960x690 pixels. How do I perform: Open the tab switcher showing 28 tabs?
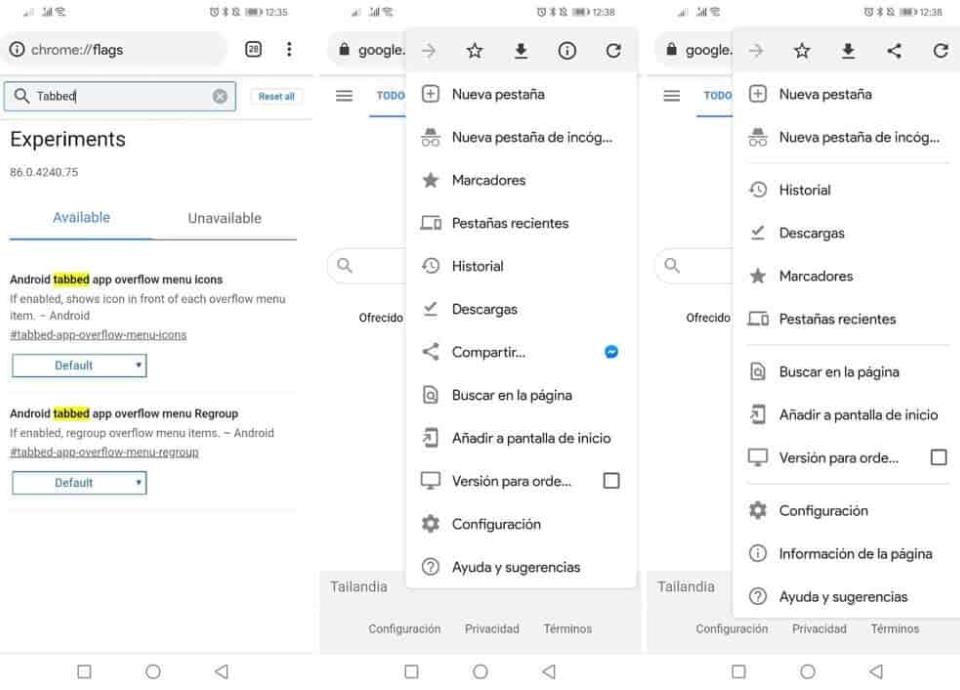[254, 49]
